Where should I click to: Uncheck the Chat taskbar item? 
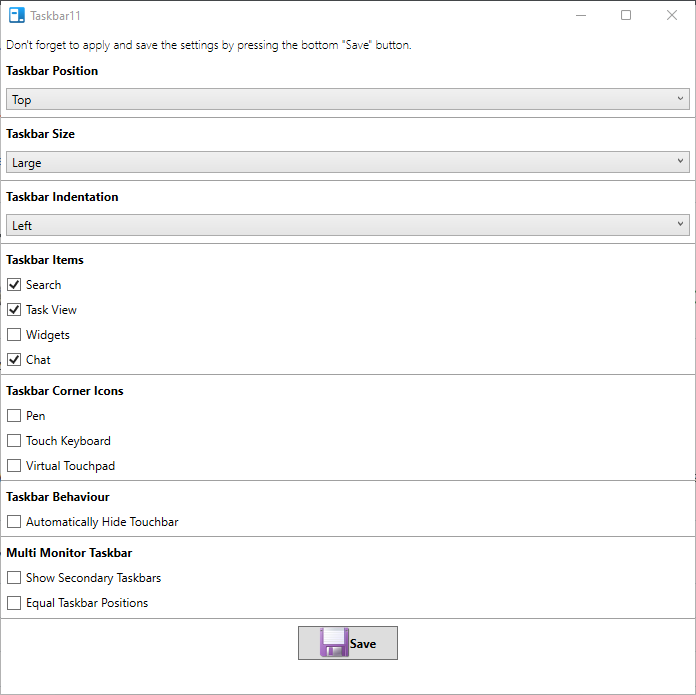[14, 360]
